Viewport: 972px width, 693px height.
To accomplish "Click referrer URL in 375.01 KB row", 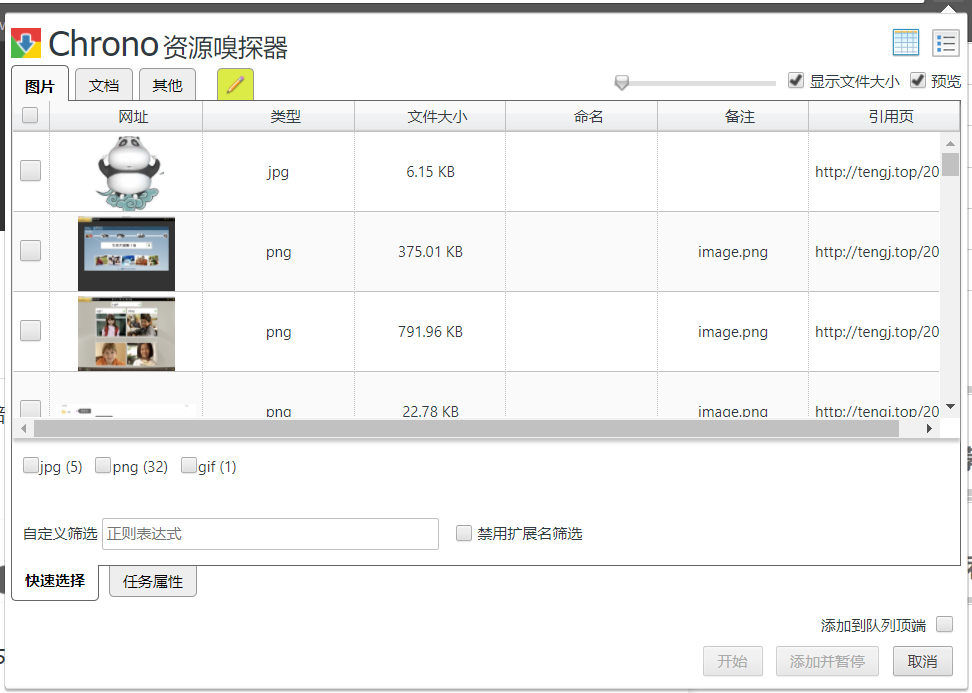I will click(x=877, y=252).
